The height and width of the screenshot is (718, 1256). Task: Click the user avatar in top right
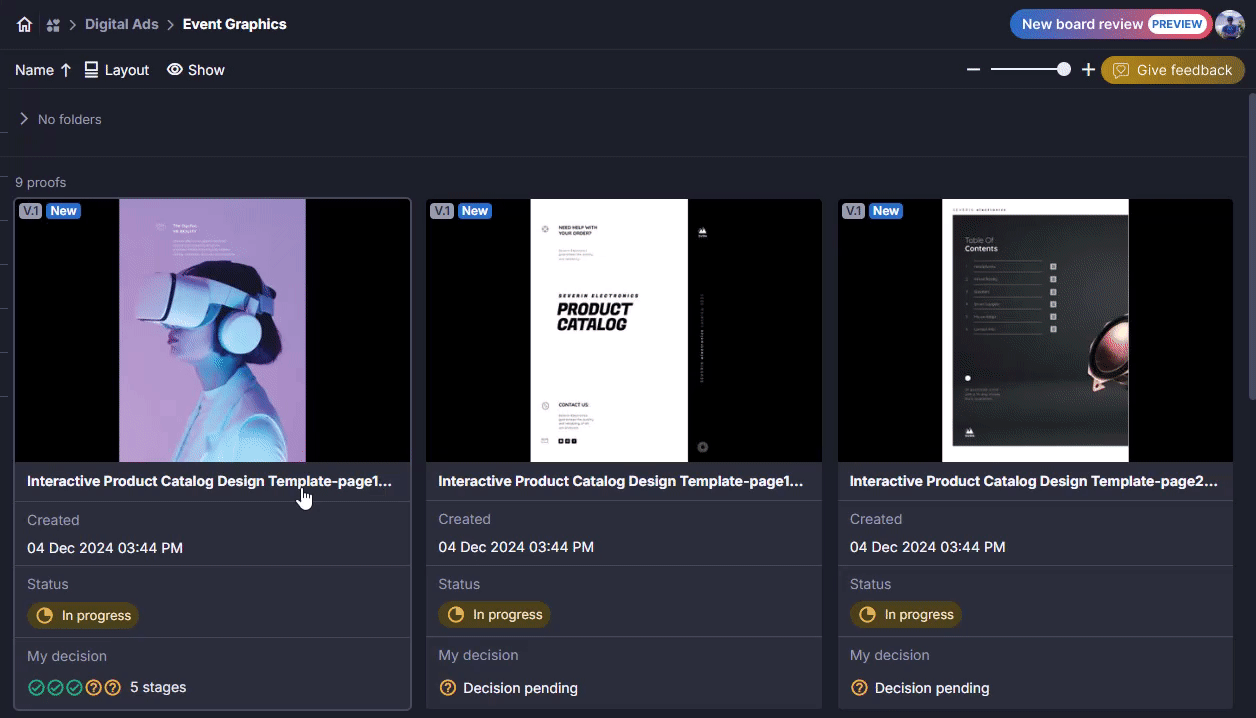tap(1230, 25)
